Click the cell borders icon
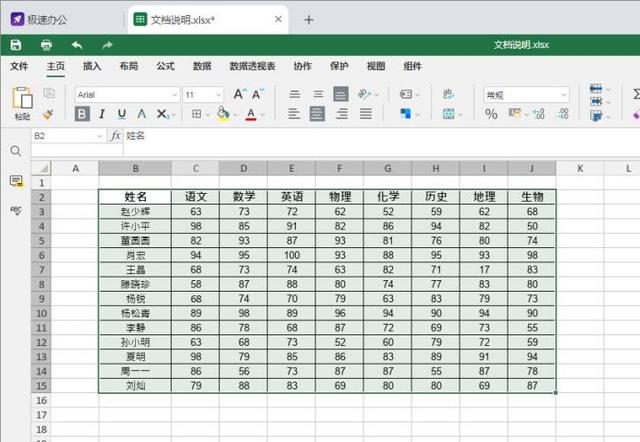Image resolution: width=640 pixels, height=442 pixels. (x=196, y=114)
